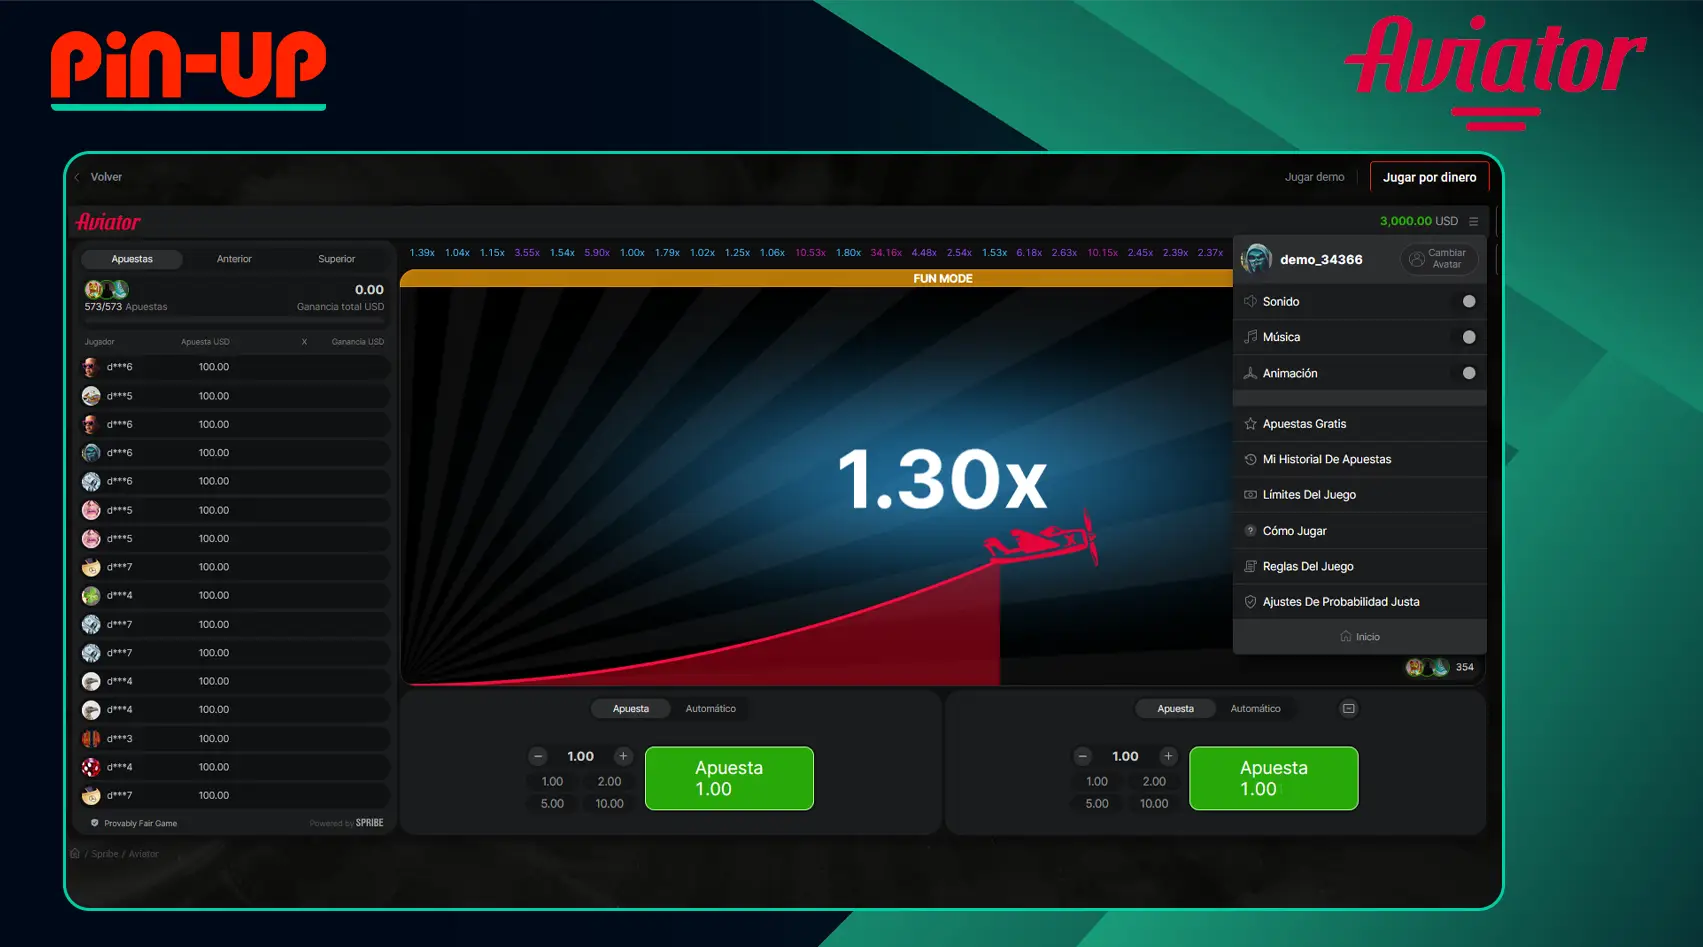This screenshot has height=947, width=1703.
Task: Click the Volver back arrow icon
Action: 77,177
